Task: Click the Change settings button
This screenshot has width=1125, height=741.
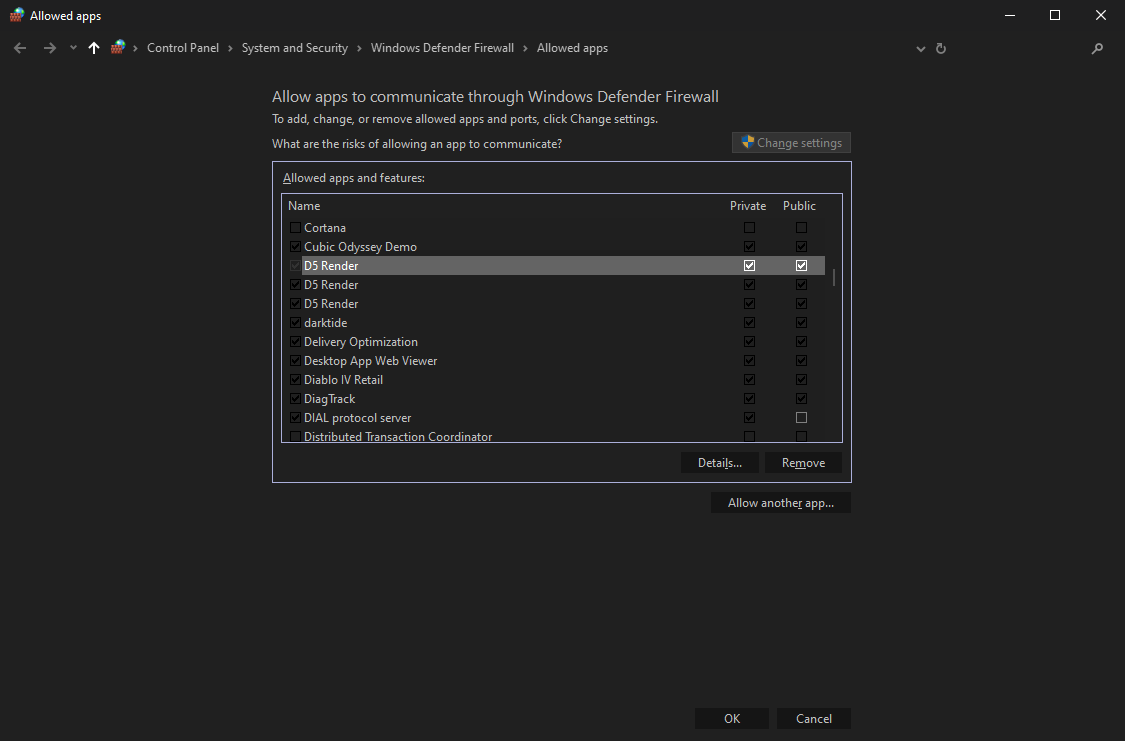Action: pos(791,143)
